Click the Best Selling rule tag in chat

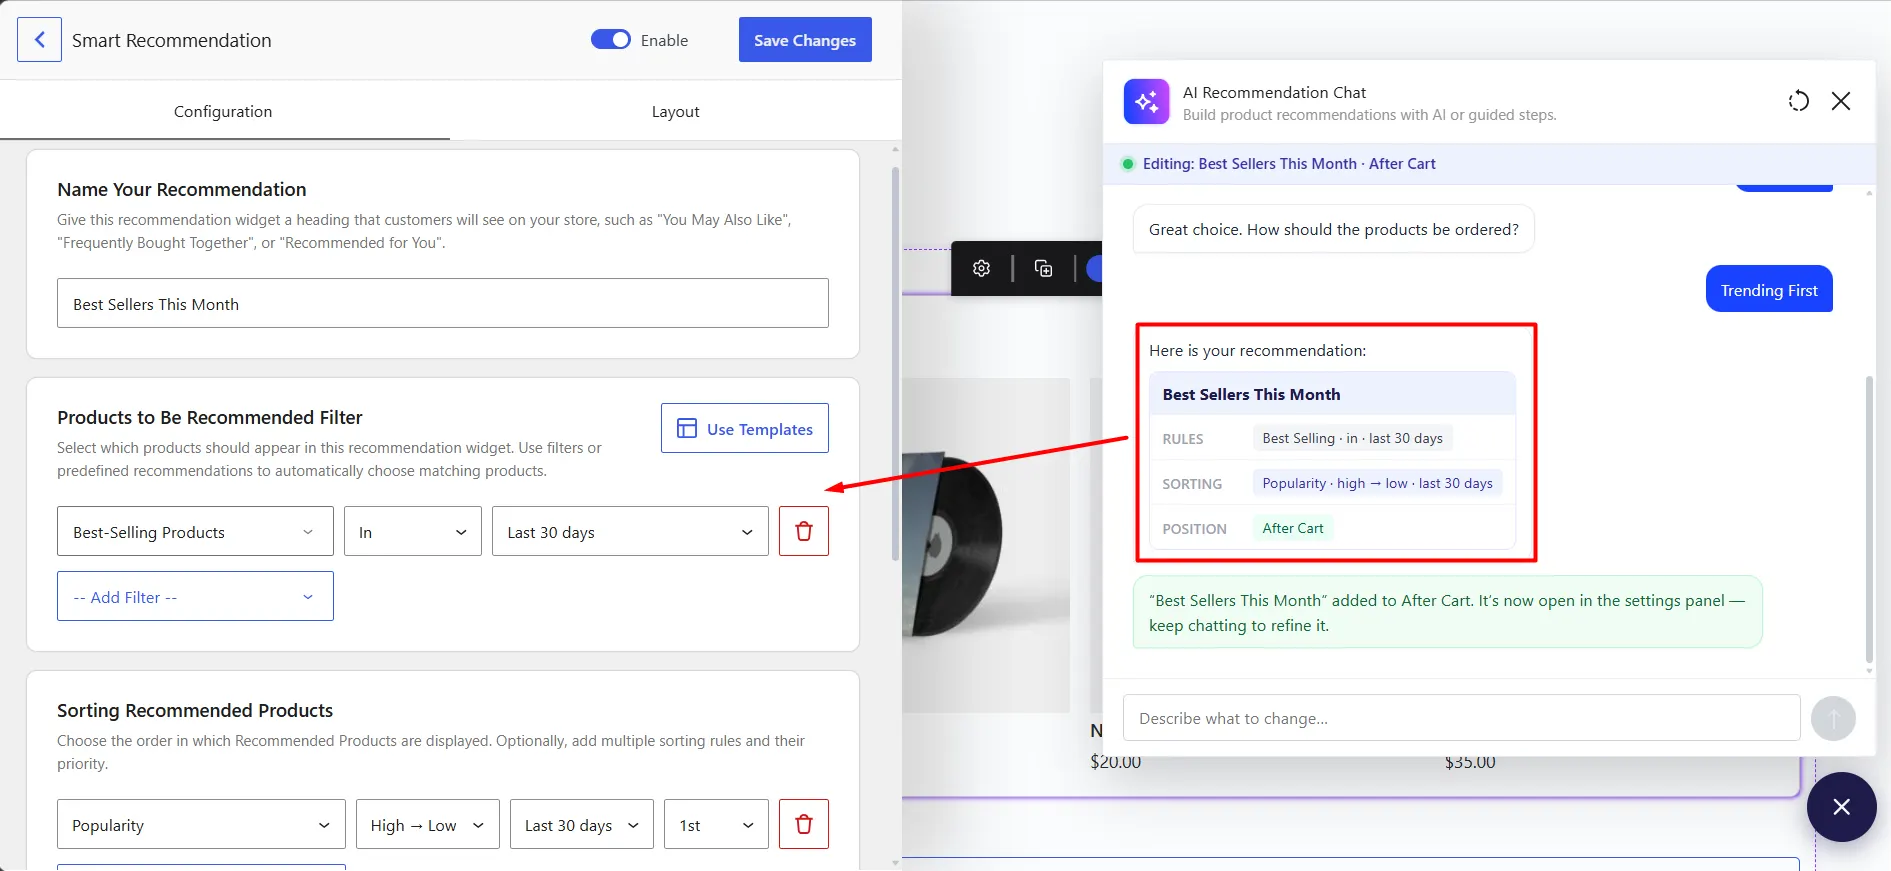(x=1352, y=438)
